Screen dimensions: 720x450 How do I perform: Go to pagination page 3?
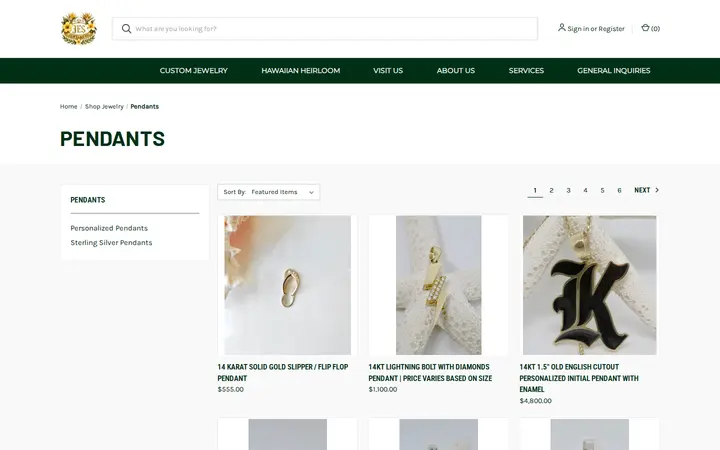(568, 190)
